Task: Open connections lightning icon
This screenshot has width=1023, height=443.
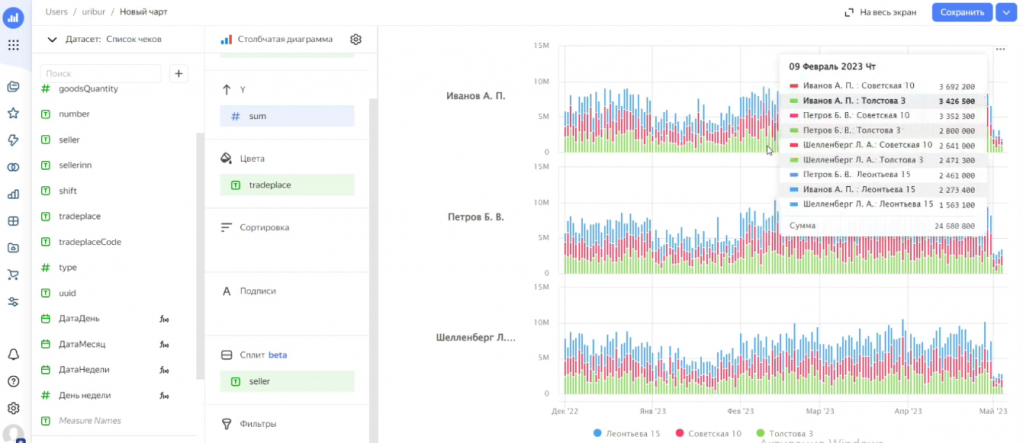Action: click(13, 140)
